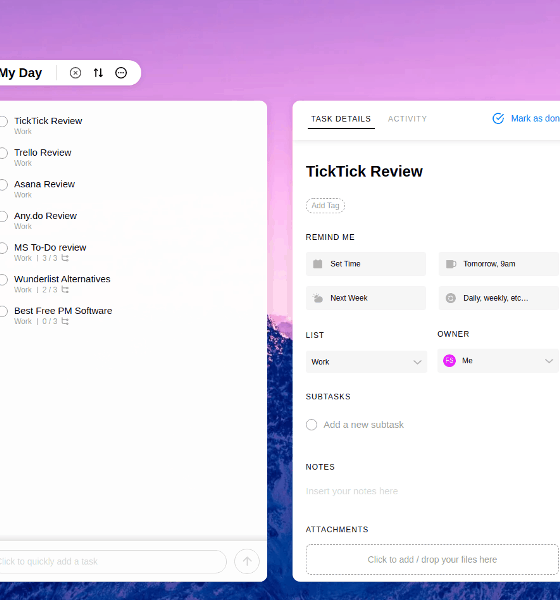Open the more options circle icon
This screenshot has height=600, width=560.
(x=121, y=73)
